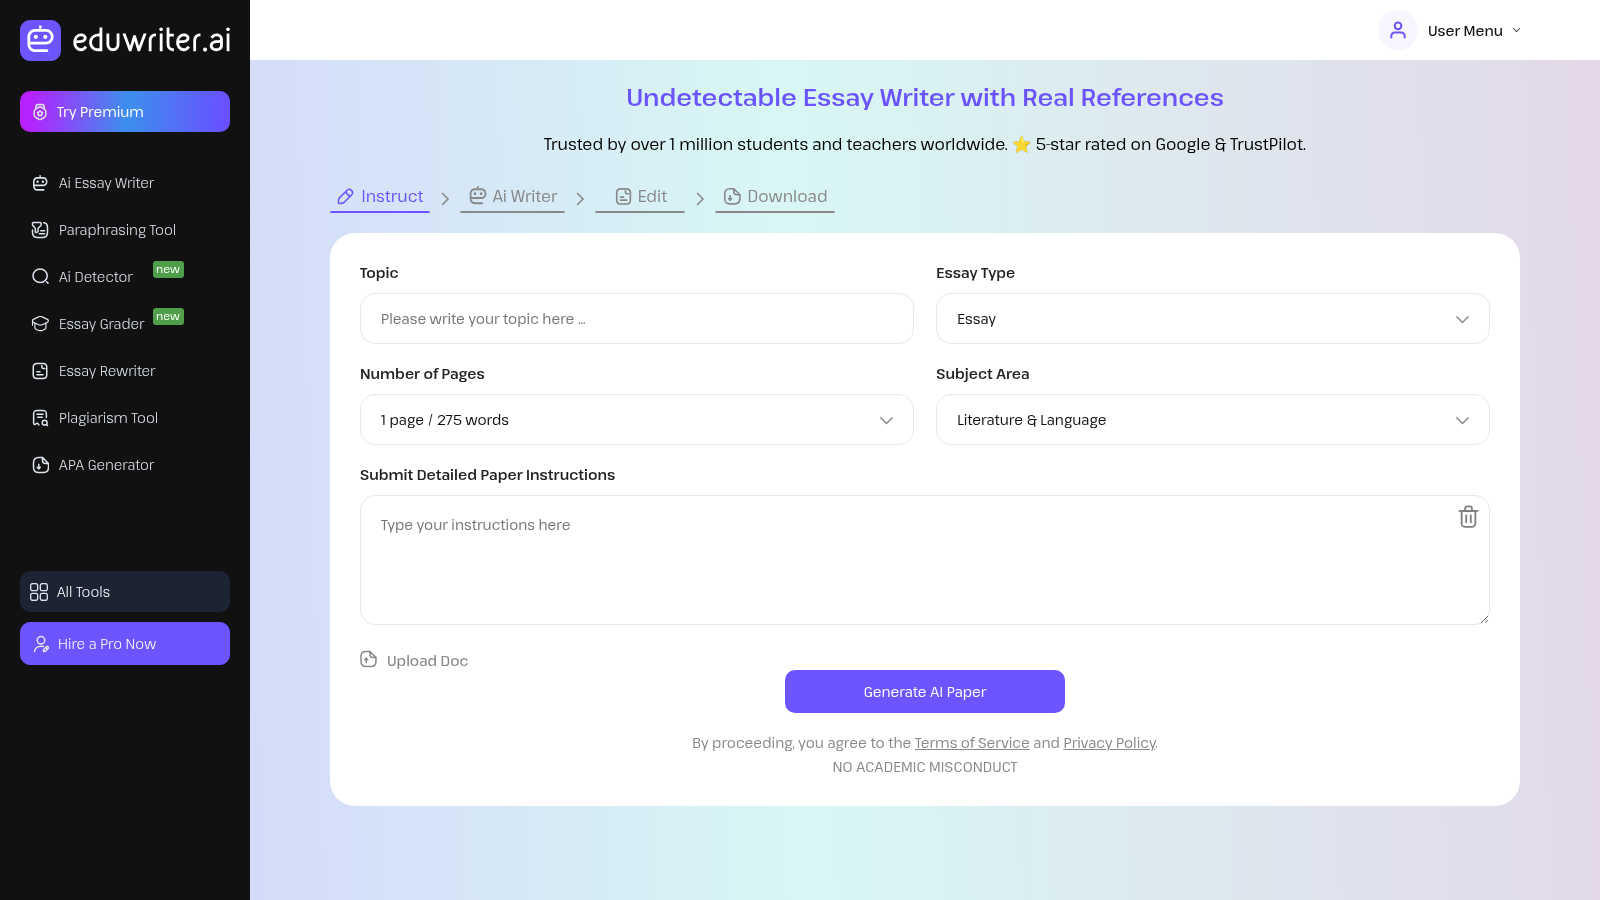Switch to the Ai Writer step tab

pyautogui.click(x=512, y=197)
